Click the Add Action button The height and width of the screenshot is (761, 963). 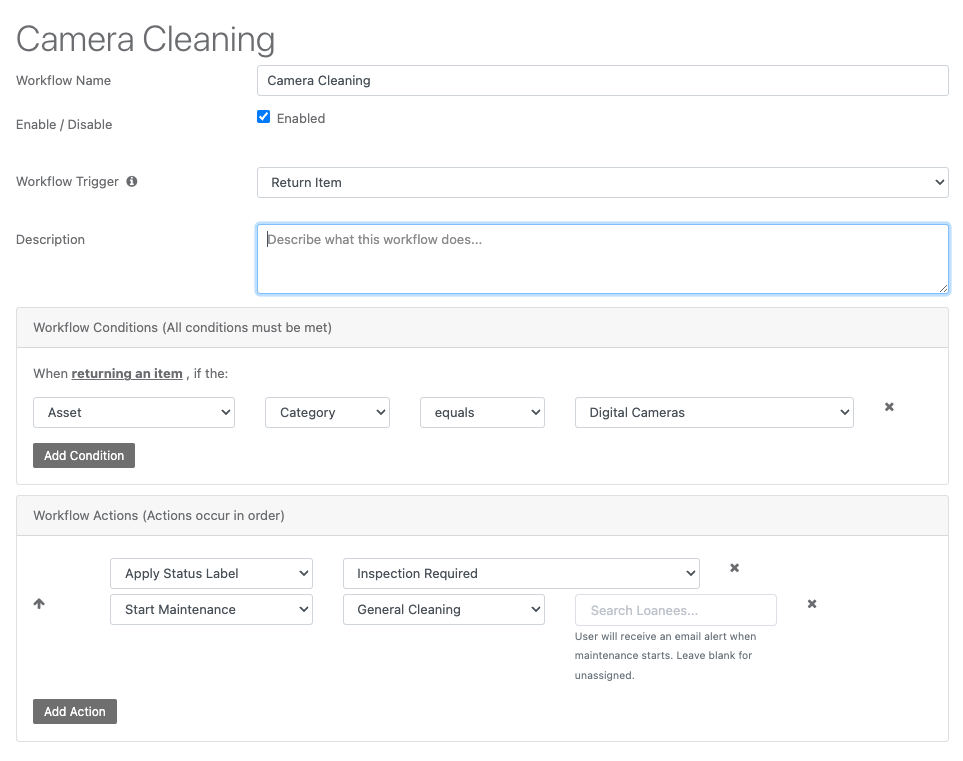[x=74, y=711]
